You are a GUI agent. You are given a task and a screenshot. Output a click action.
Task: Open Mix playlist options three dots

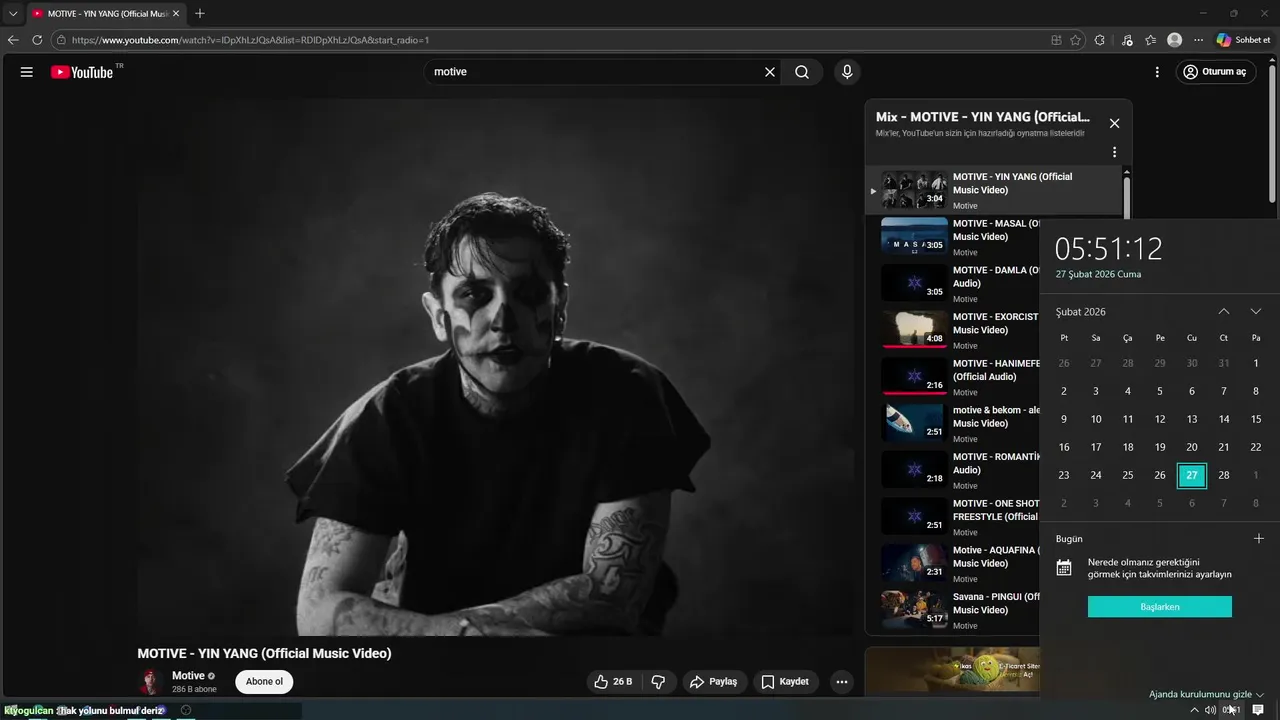pos(1114,153)
